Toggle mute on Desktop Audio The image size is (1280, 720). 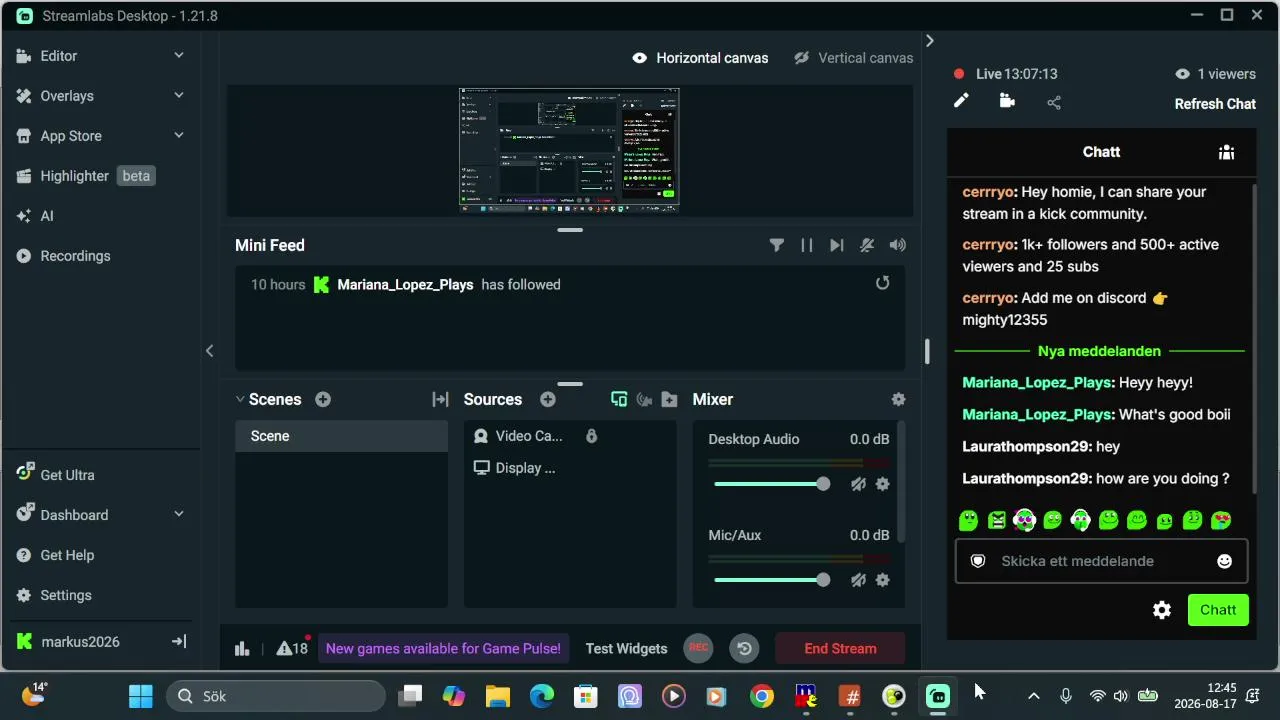tap(858, 484)
